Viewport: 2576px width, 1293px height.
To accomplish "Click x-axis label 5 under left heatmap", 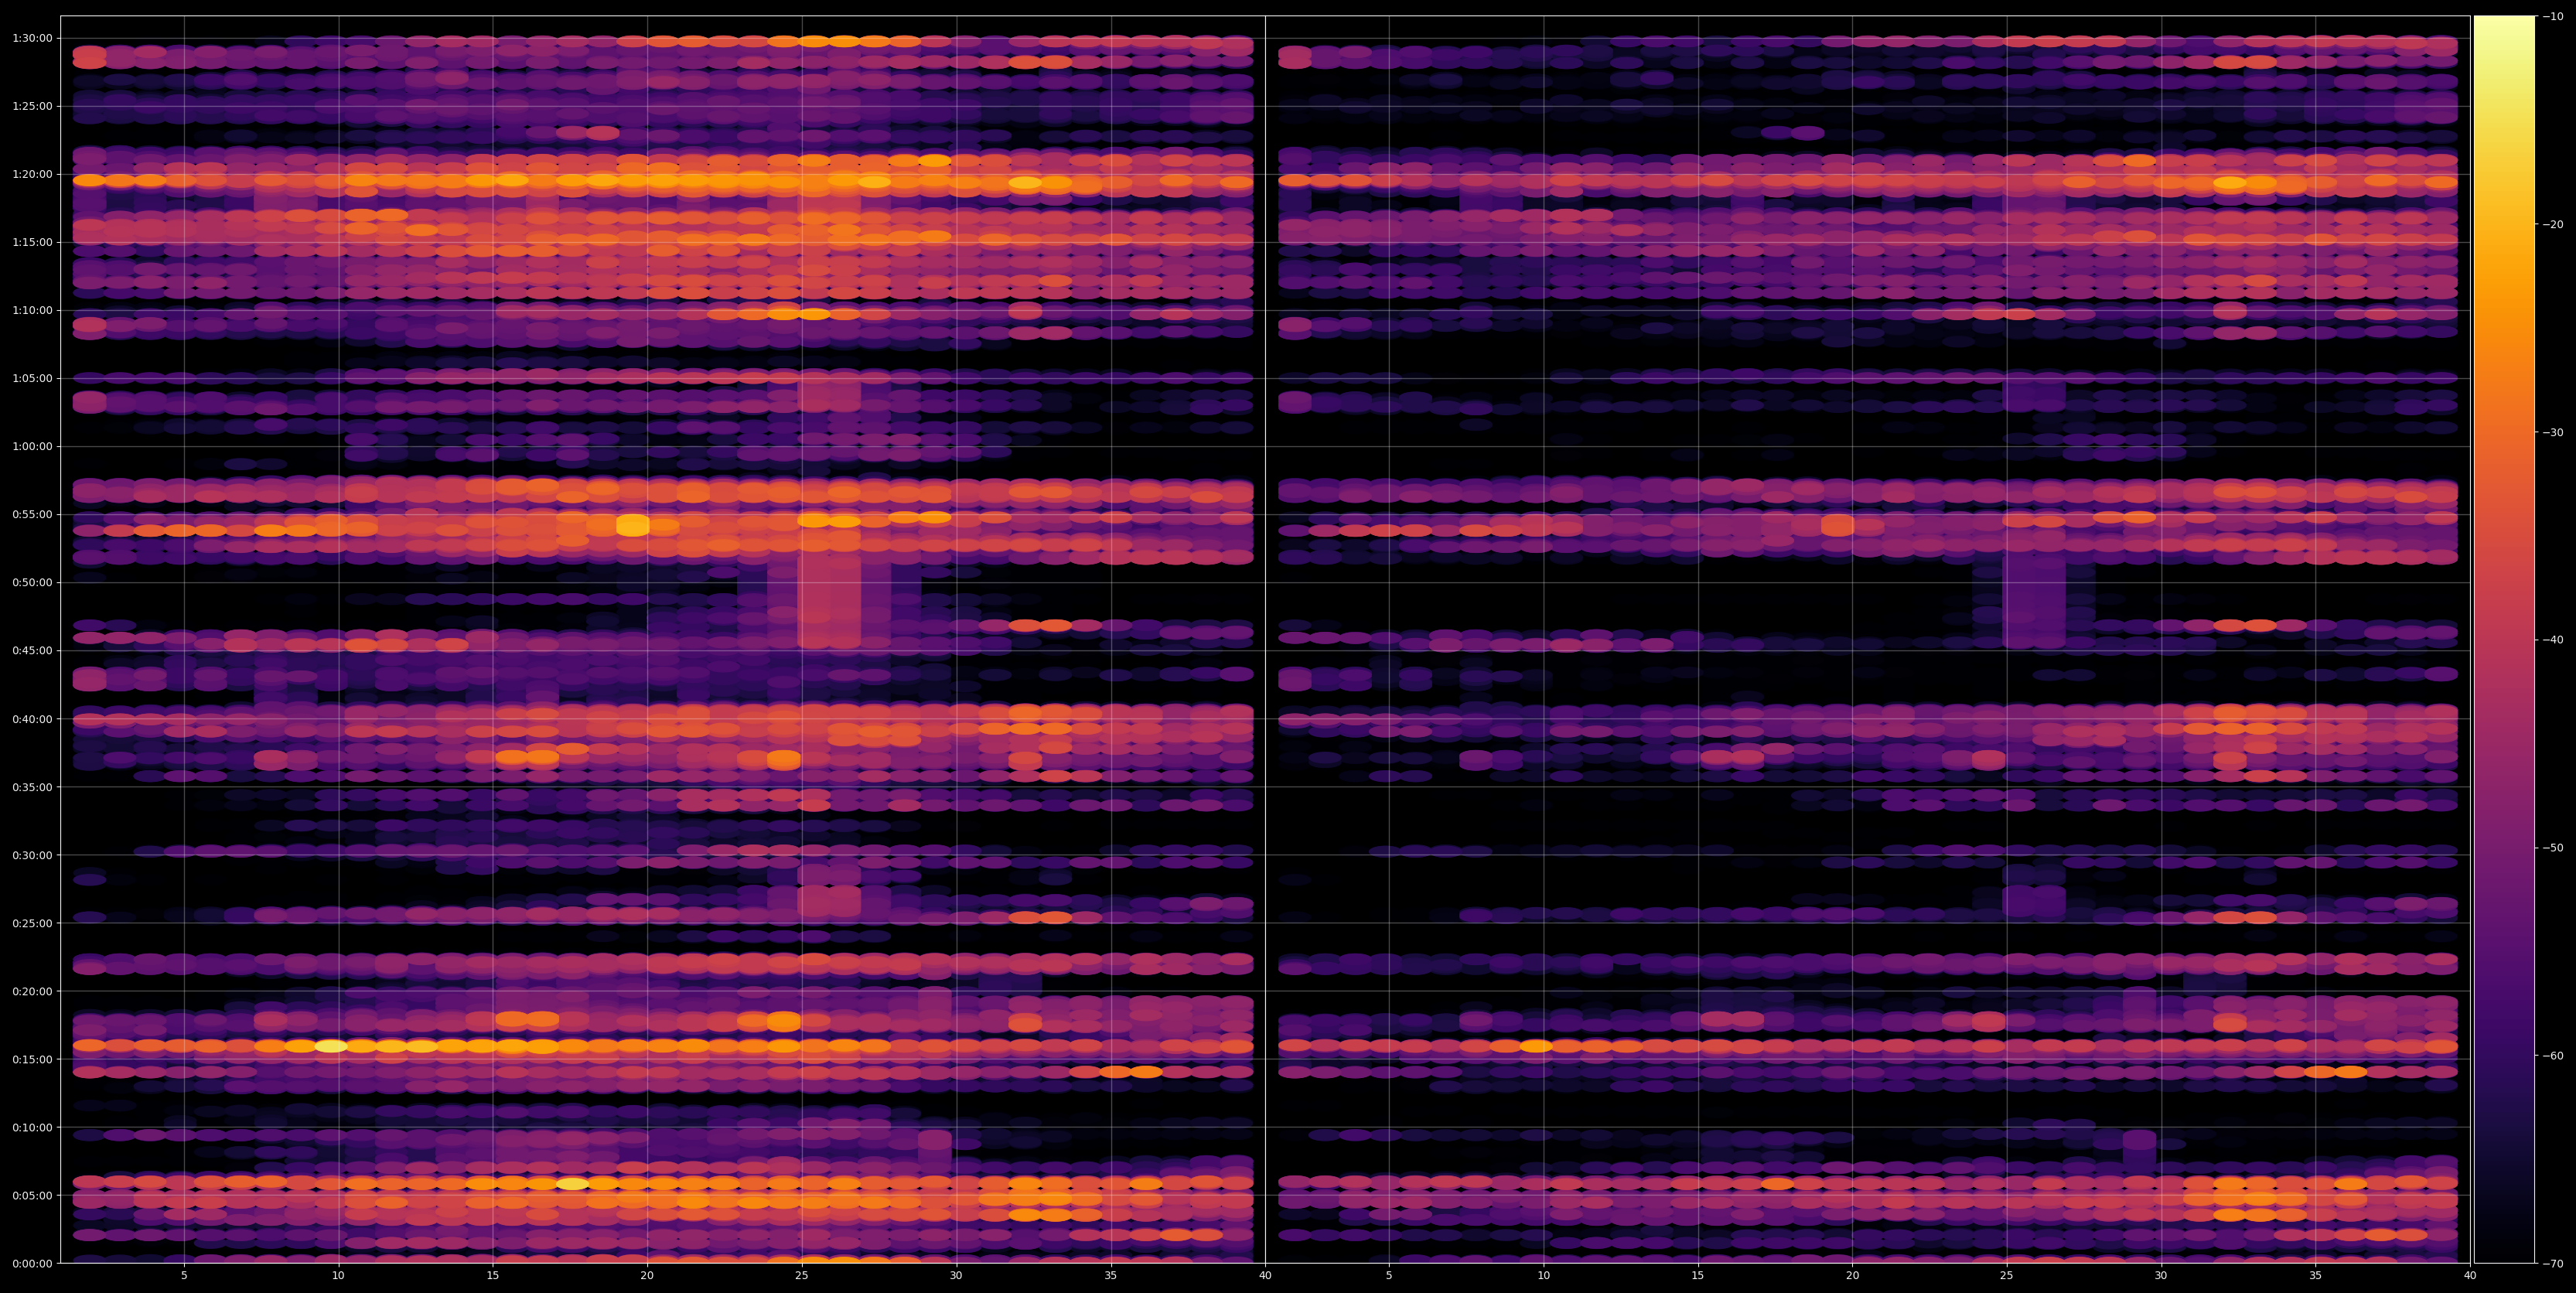I will click(x=184, y=1276).
